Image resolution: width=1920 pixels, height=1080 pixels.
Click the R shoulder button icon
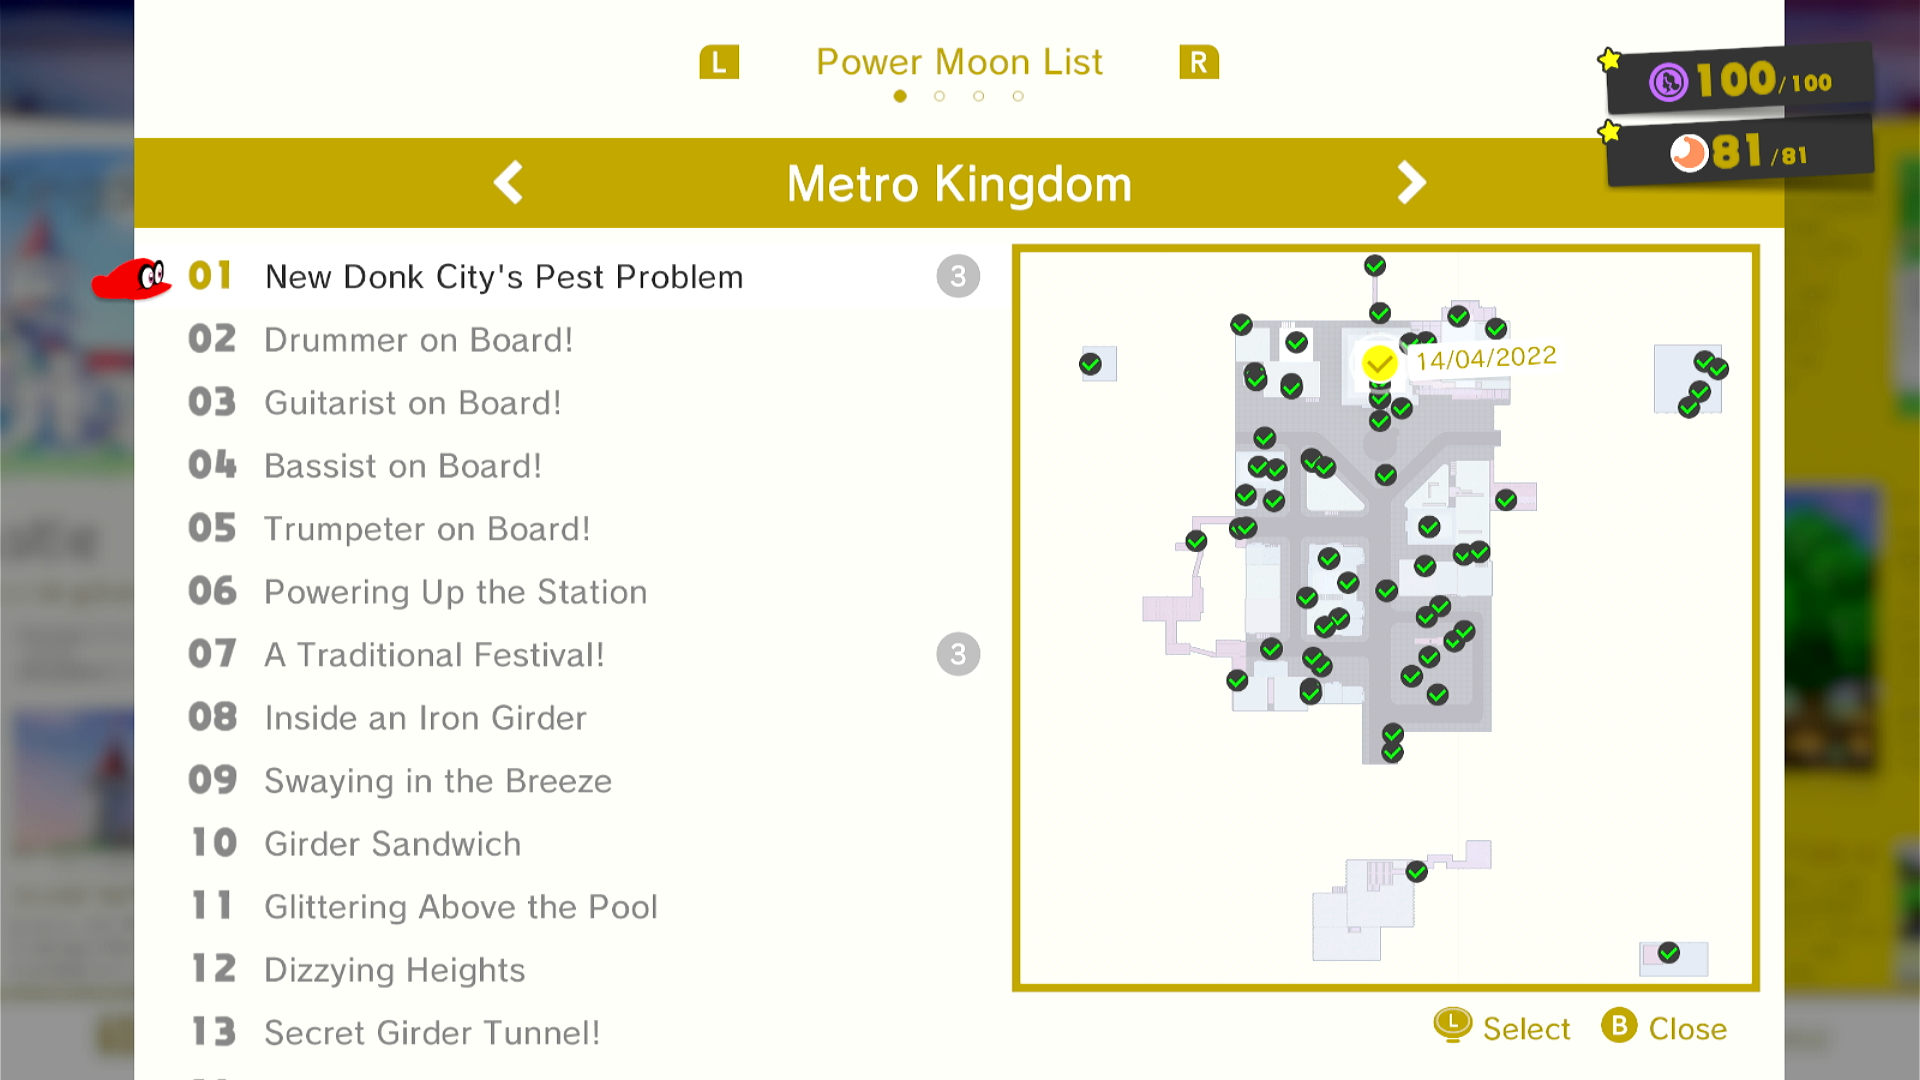[1198, 62]
